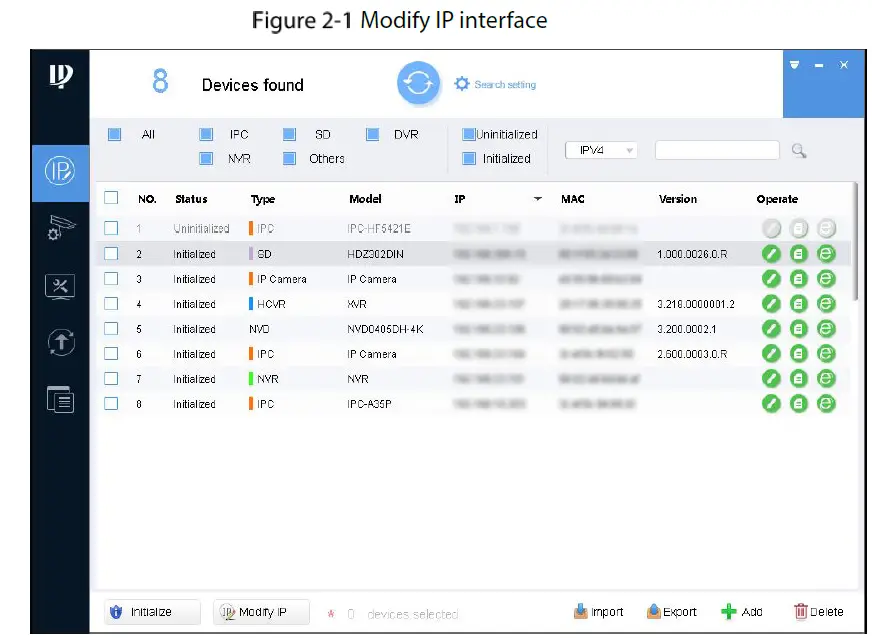Viewport: 872px width, 638px height.
Task: Sort by the Model column header
Action: 365,199
